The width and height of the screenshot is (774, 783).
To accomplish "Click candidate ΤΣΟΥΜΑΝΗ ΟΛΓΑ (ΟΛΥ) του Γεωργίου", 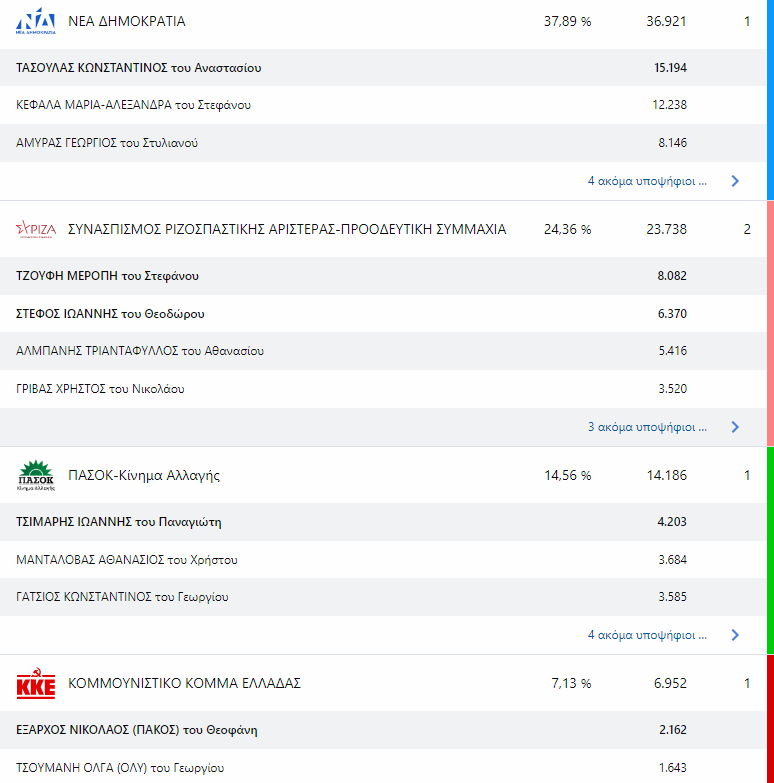I will point(120,768).
